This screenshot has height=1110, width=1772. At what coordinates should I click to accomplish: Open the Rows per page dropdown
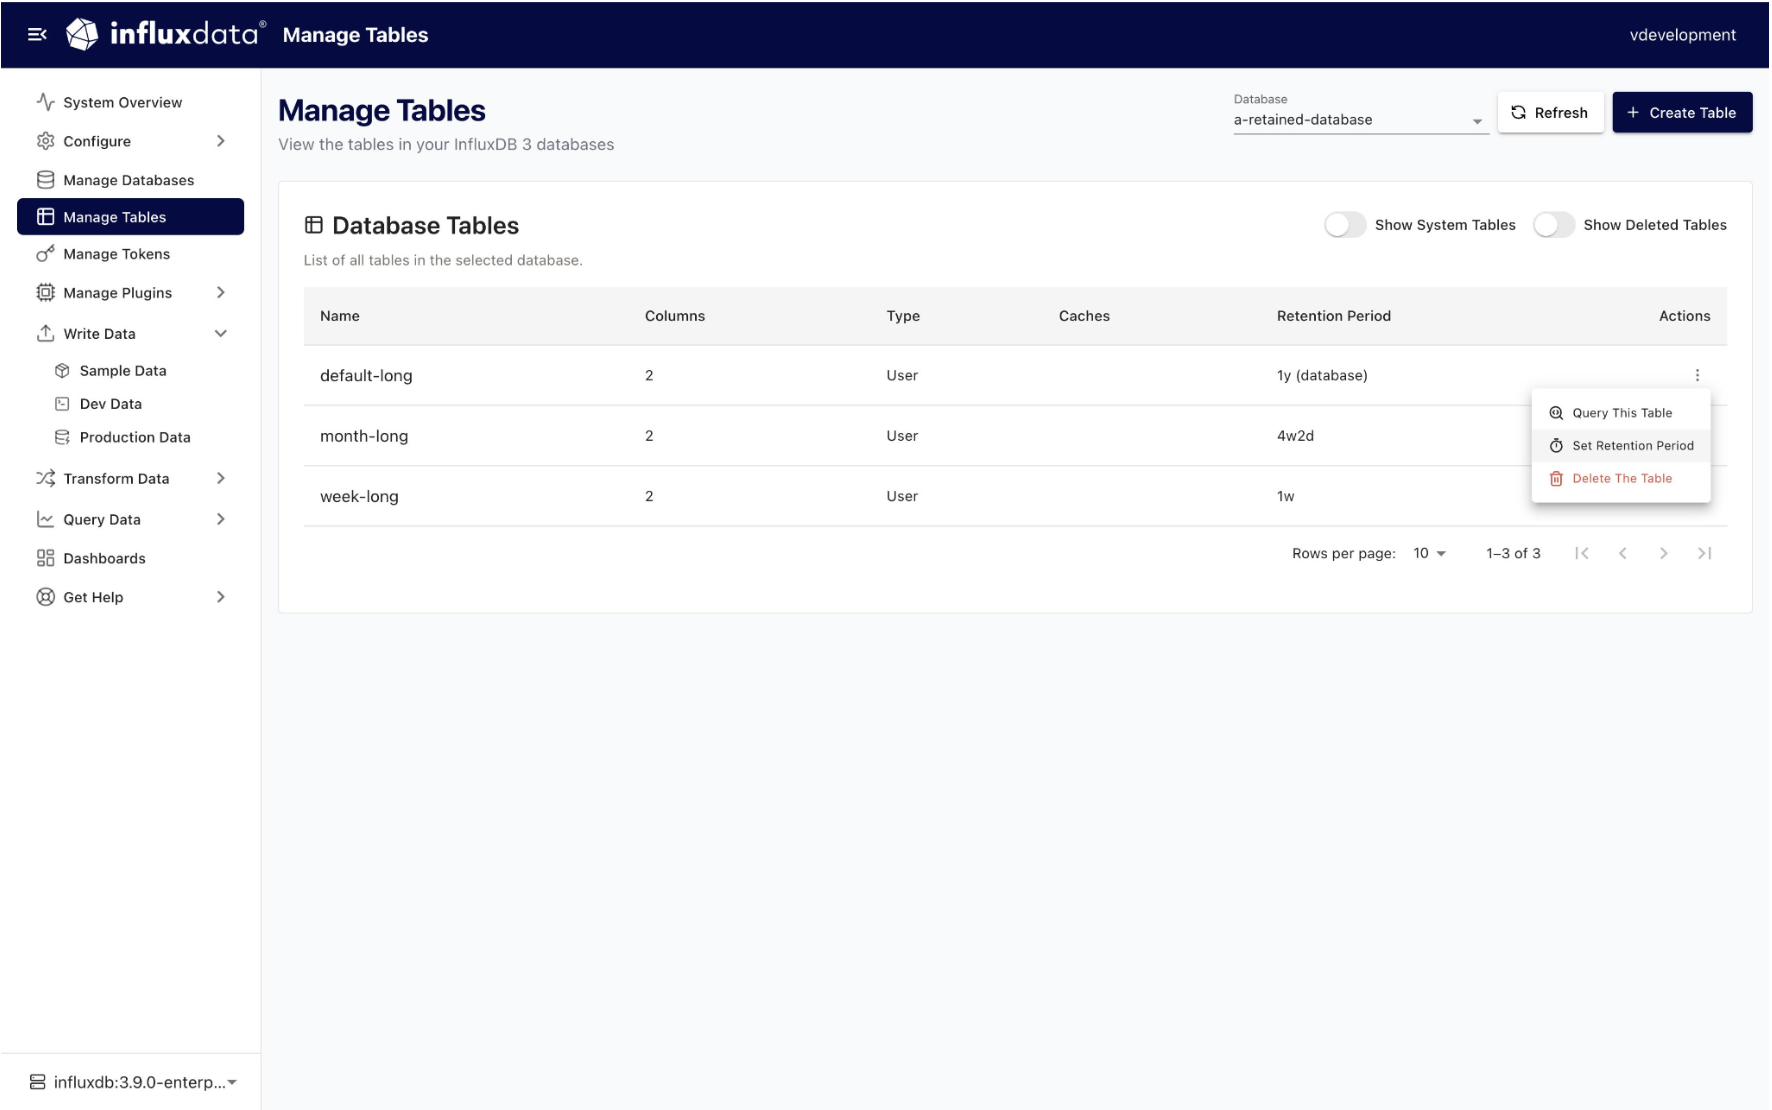pyautogui.click(x=1429, y=553)
